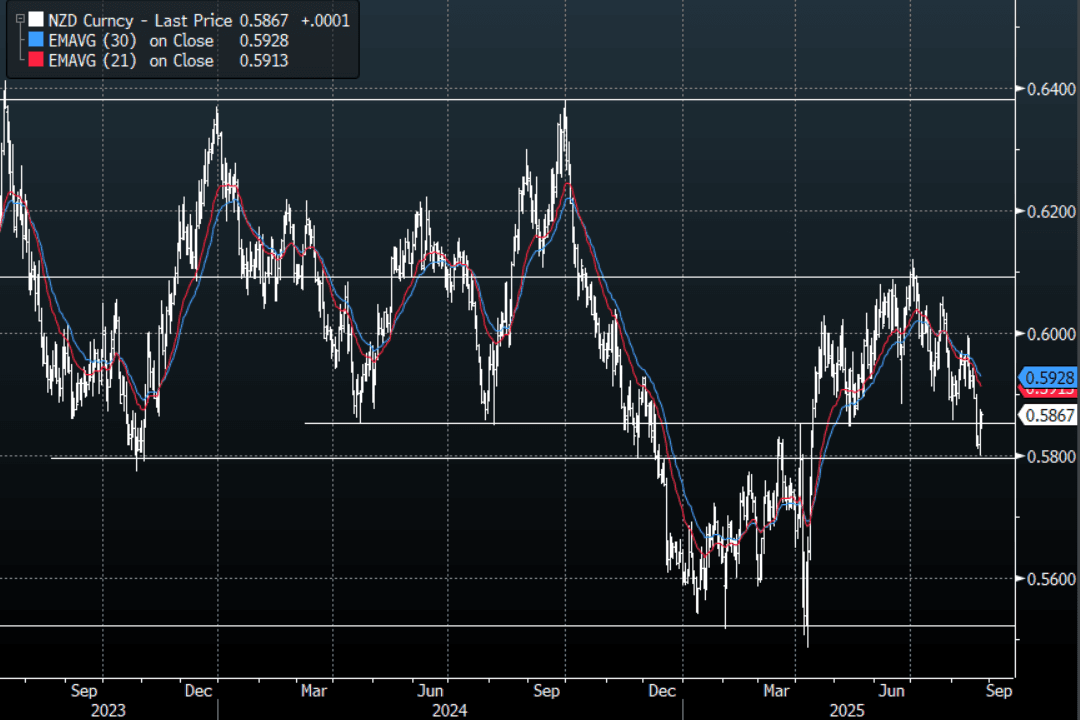Click the blue 0.5928 price axis tag

pyautogui.click(x=1047, y=377)
